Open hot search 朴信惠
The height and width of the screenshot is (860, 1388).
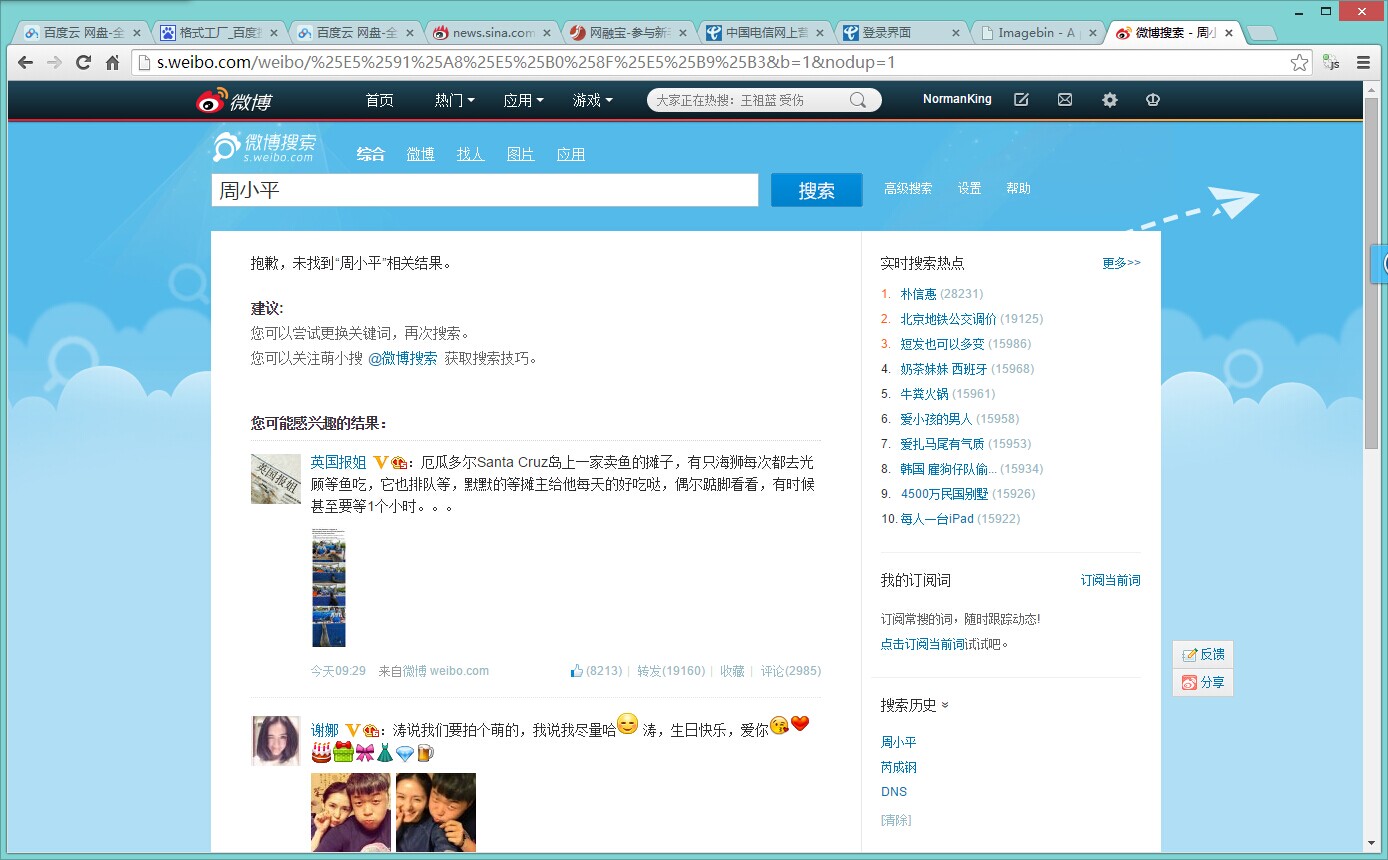point(918,294)
